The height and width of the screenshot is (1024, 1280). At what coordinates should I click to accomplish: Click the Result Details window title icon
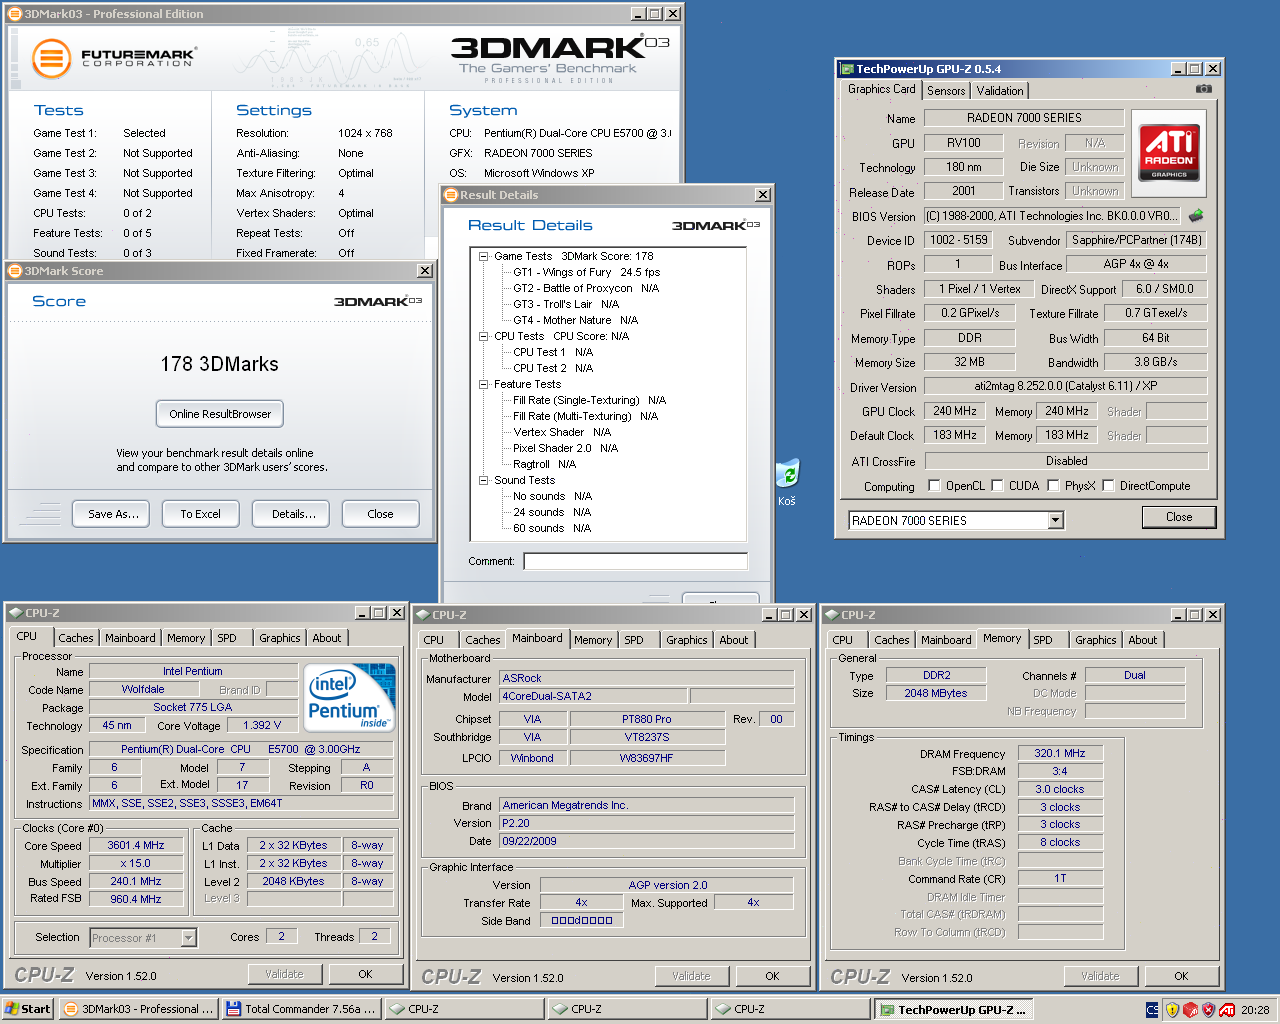451,195
